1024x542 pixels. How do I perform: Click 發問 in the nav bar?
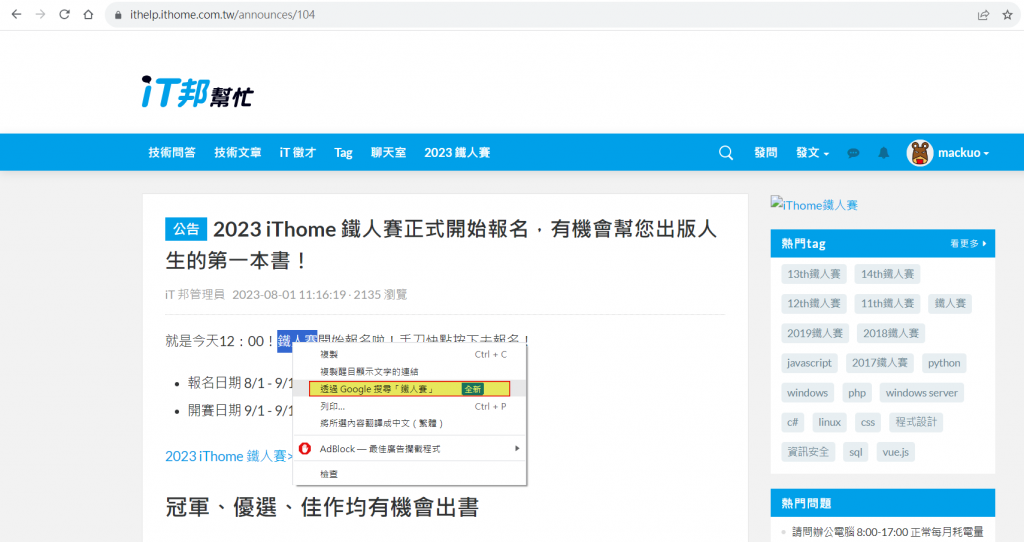765,153
